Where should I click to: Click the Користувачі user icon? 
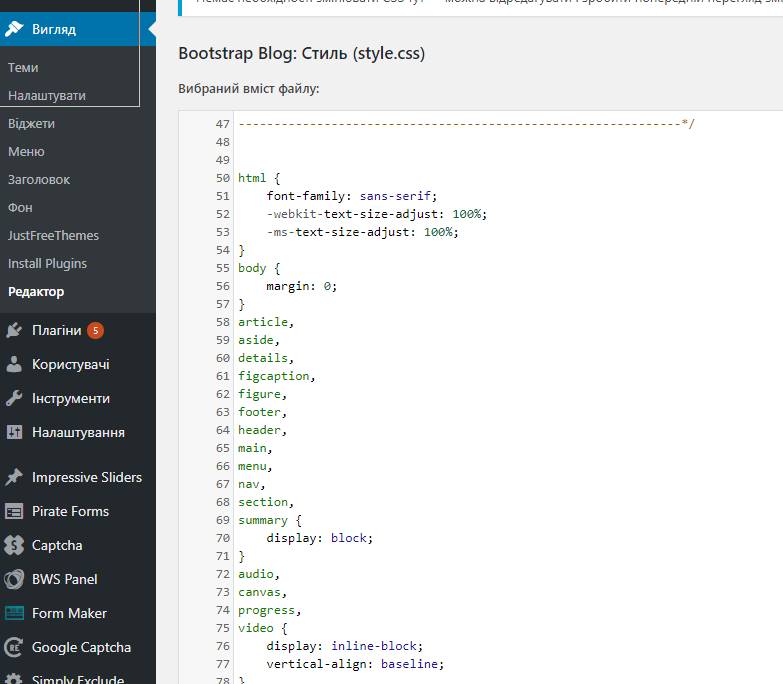click(14, 364)
